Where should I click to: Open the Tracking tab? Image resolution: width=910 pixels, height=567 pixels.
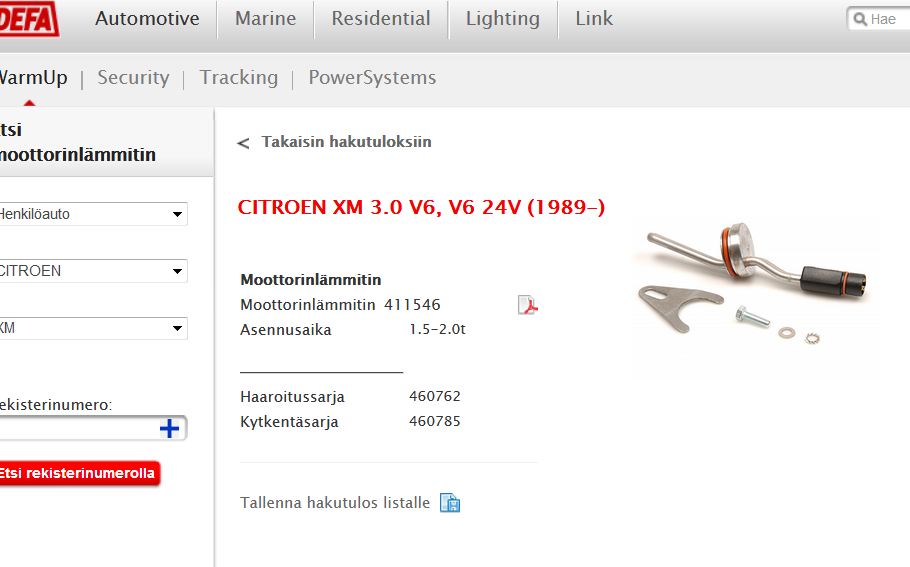239,78
